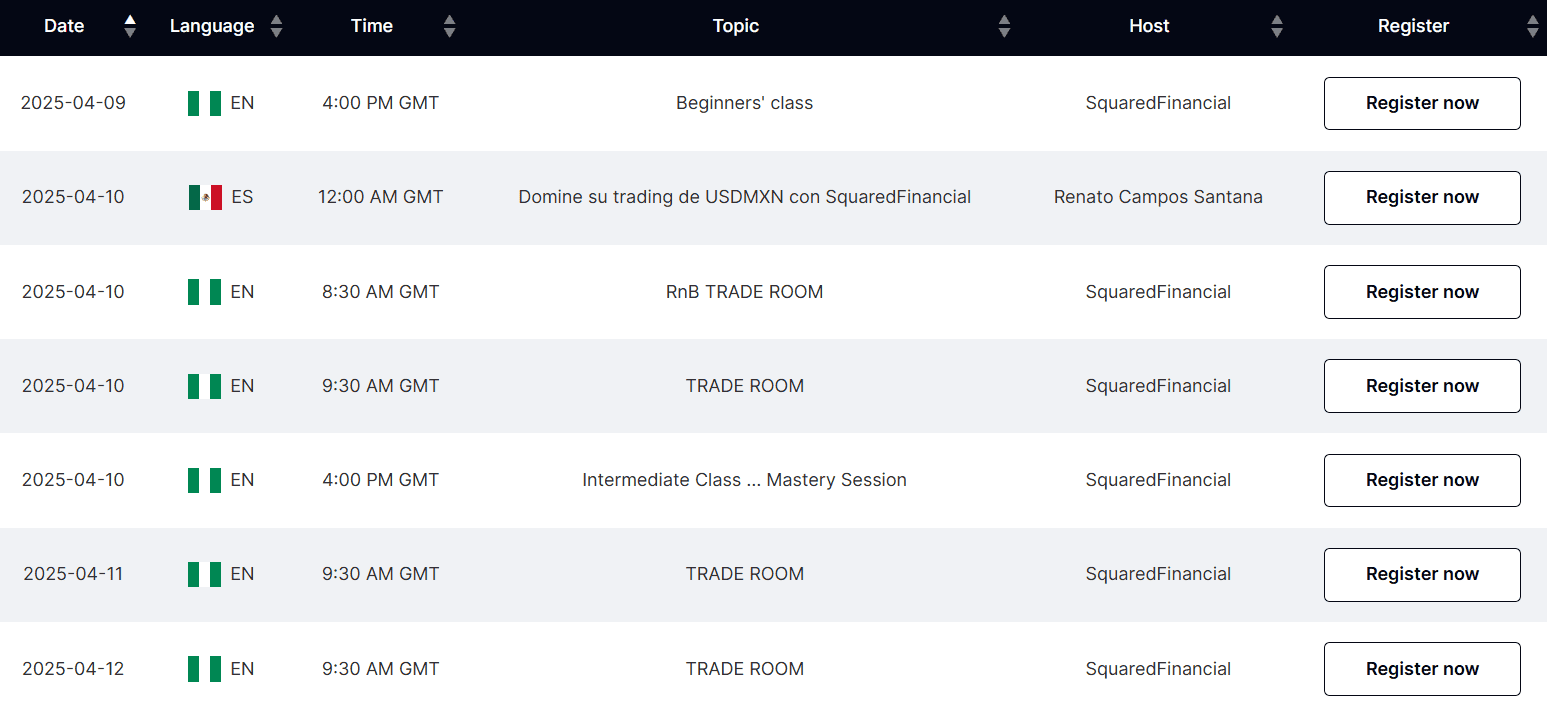Image resolution: width=1547 pixels, height=702 pixels.
Task: Click the topic text RnB TRADE ROOM
Action: tap(744, 292)
